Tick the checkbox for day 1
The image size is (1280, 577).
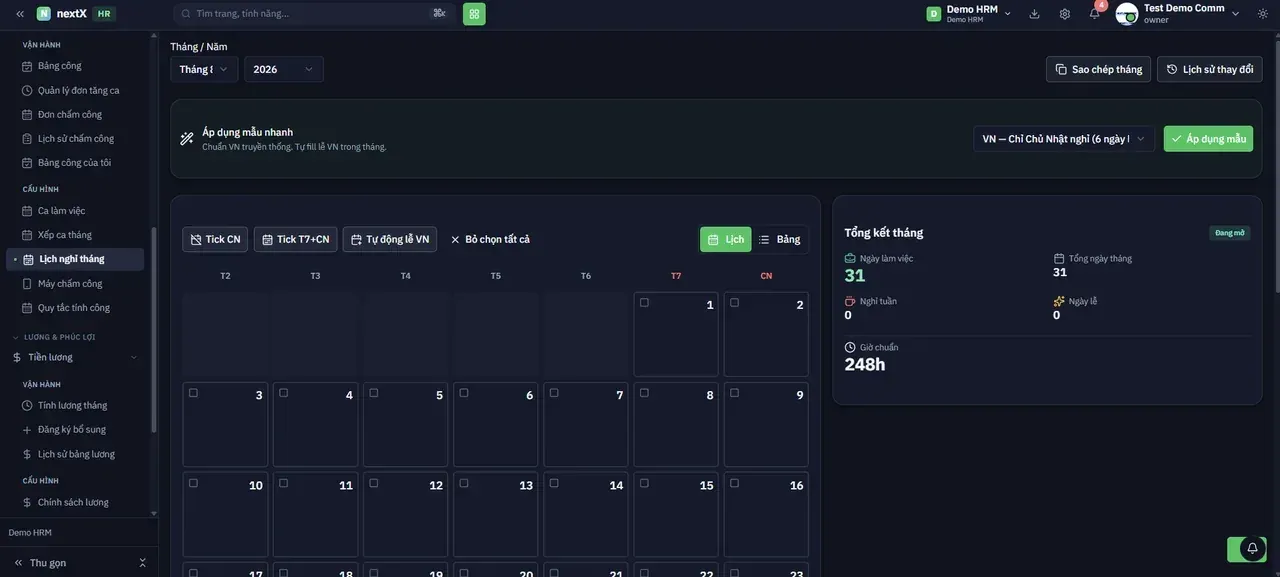pos(644,302)
